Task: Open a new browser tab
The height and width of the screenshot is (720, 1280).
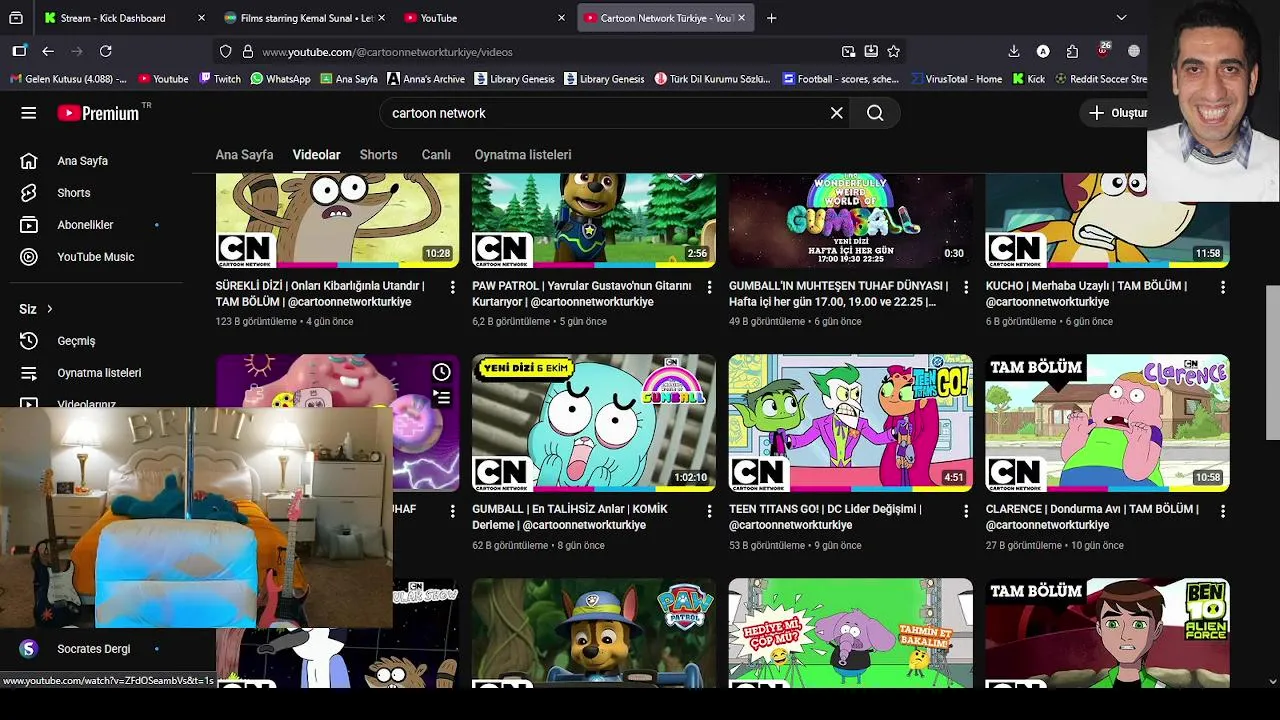Action: (x=771, y=18)
